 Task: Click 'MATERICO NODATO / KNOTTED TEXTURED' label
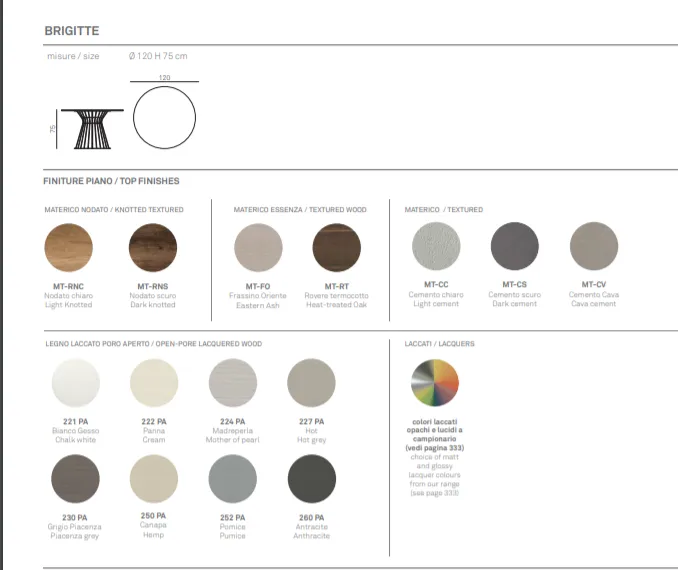point(114,209)
